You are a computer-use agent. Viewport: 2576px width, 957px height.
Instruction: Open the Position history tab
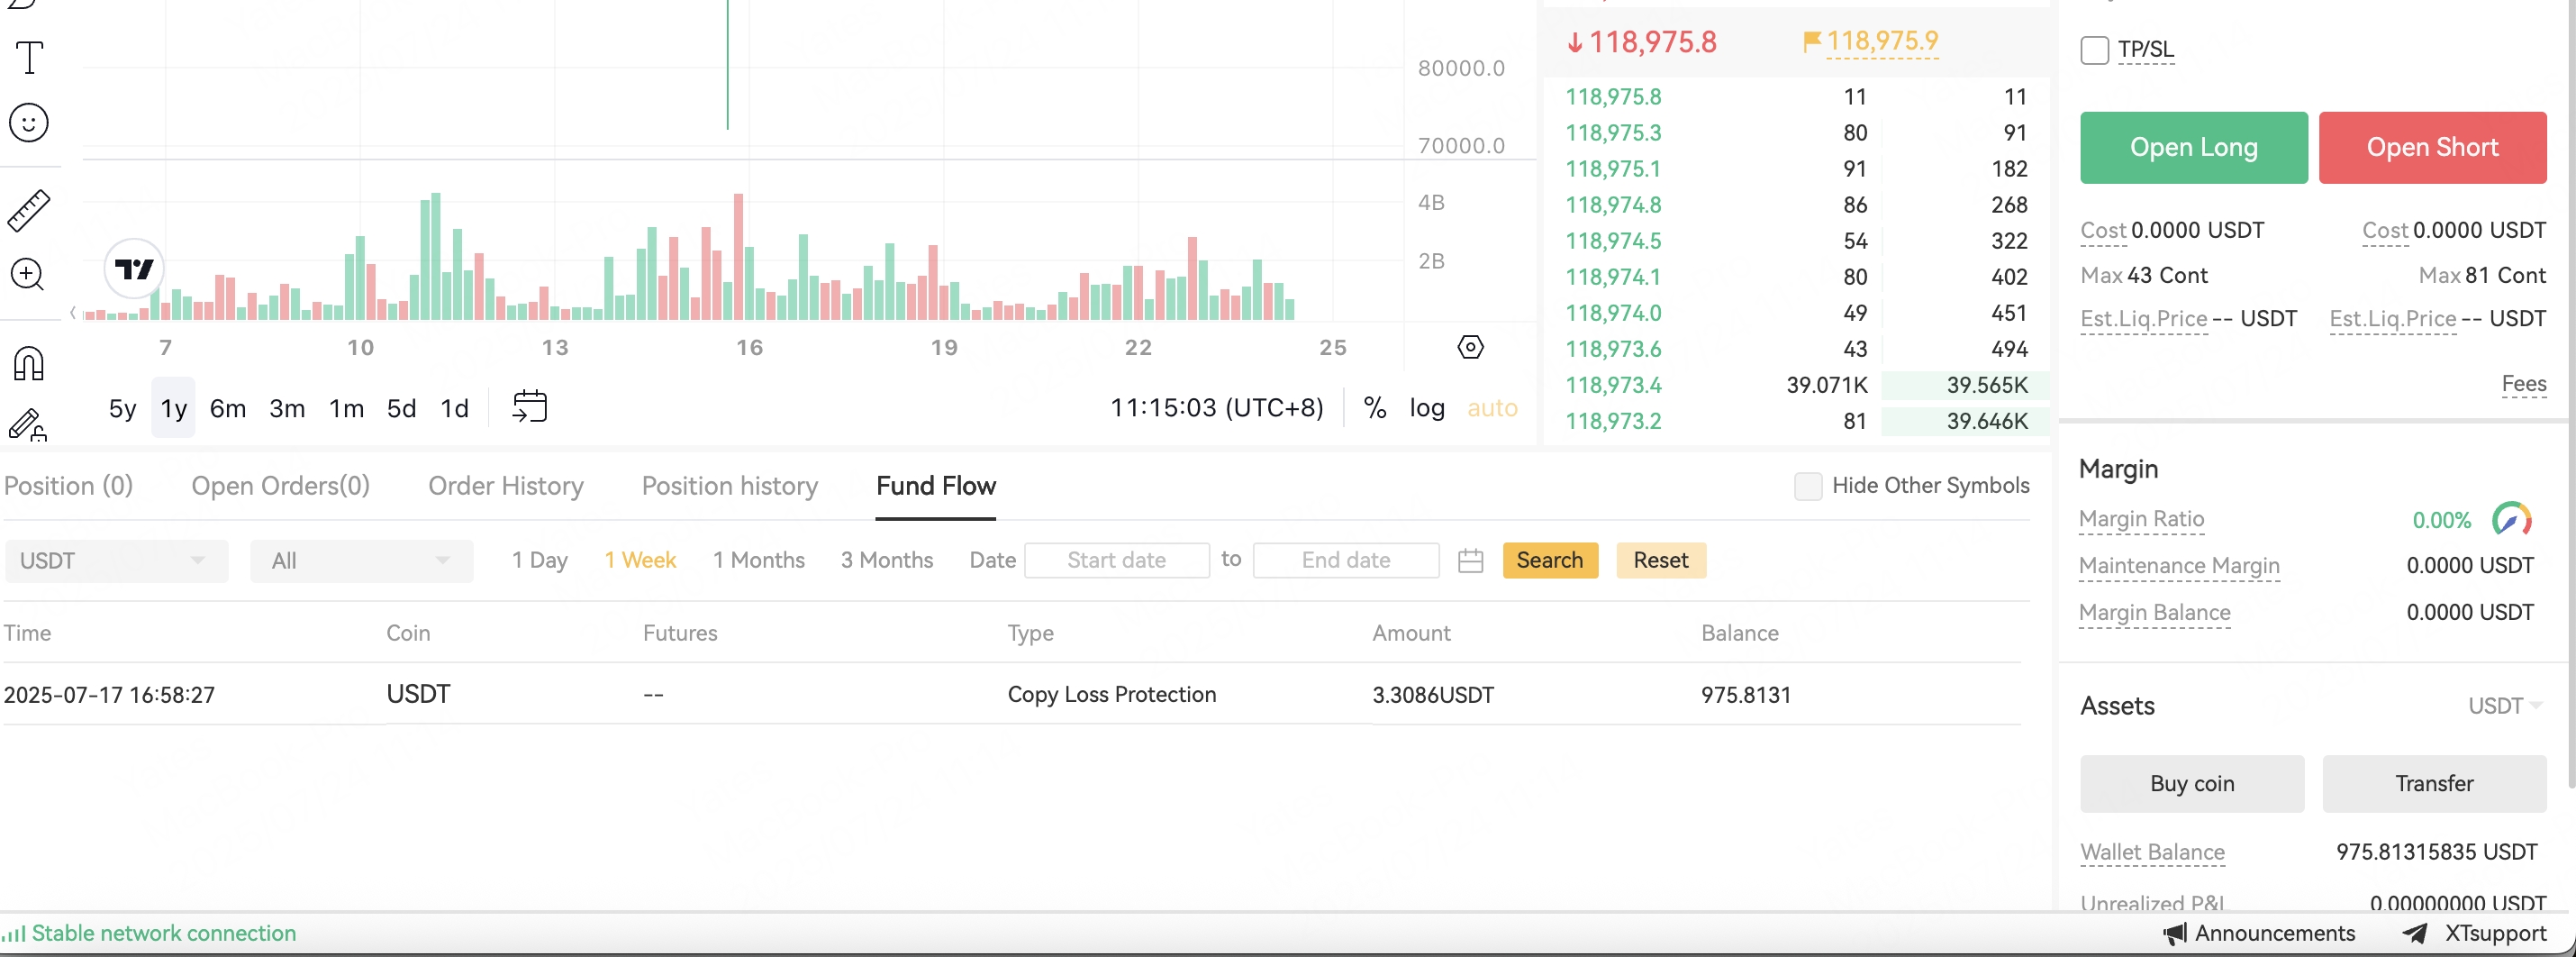(729, 486)
